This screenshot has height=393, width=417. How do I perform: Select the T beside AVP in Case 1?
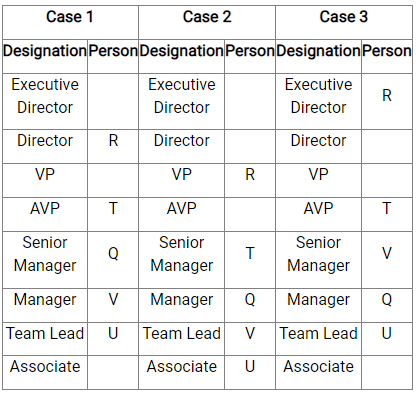click(x=113, y=208)
